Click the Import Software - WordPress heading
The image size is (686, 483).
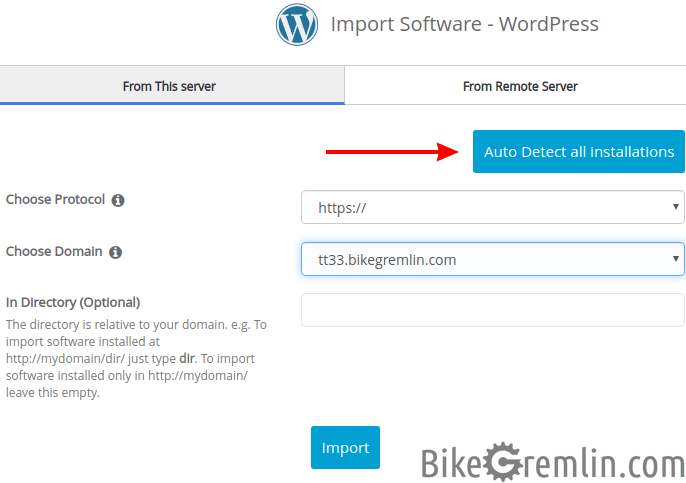(464, 24)
